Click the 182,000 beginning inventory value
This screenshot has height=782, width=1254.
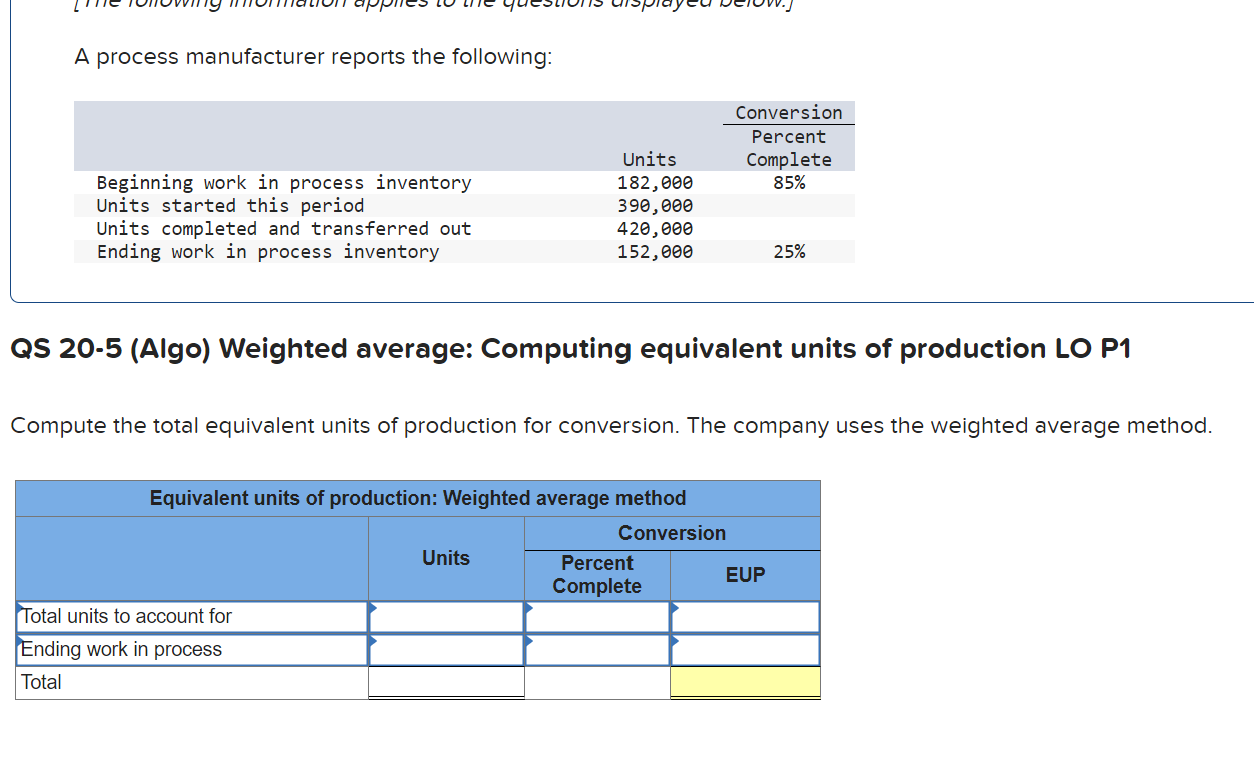pyautogui.click(x=656, y=182)
